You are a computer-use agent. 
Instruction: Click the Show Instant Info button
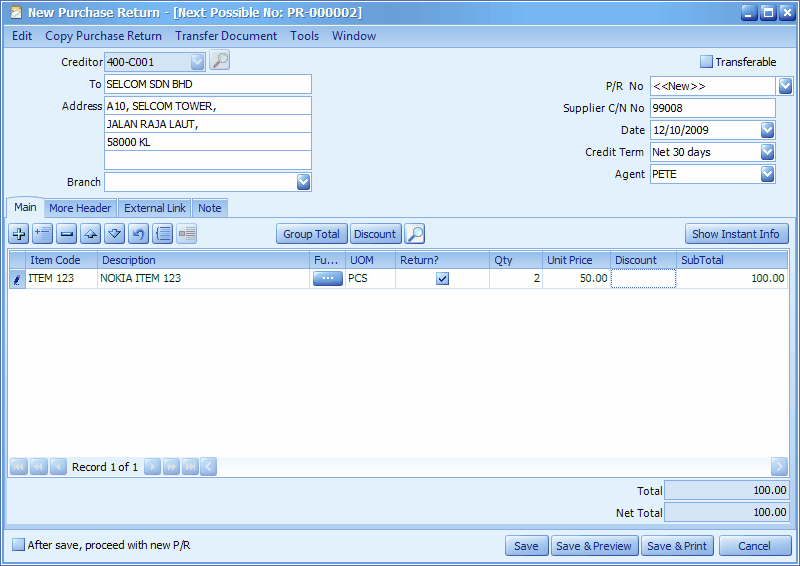736,234
